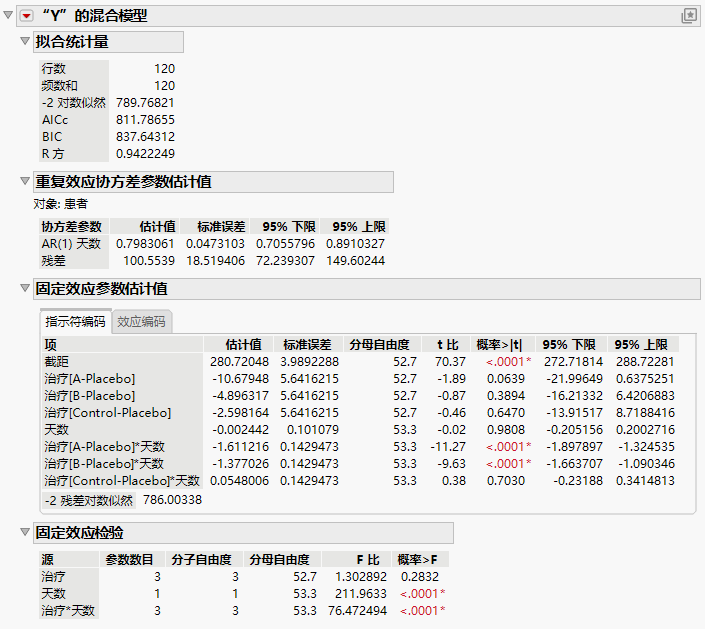Screen dimensions: 705x629
Task: Click the p-value 0.0639
Action: pyautogui.click(x=506, y=379)
